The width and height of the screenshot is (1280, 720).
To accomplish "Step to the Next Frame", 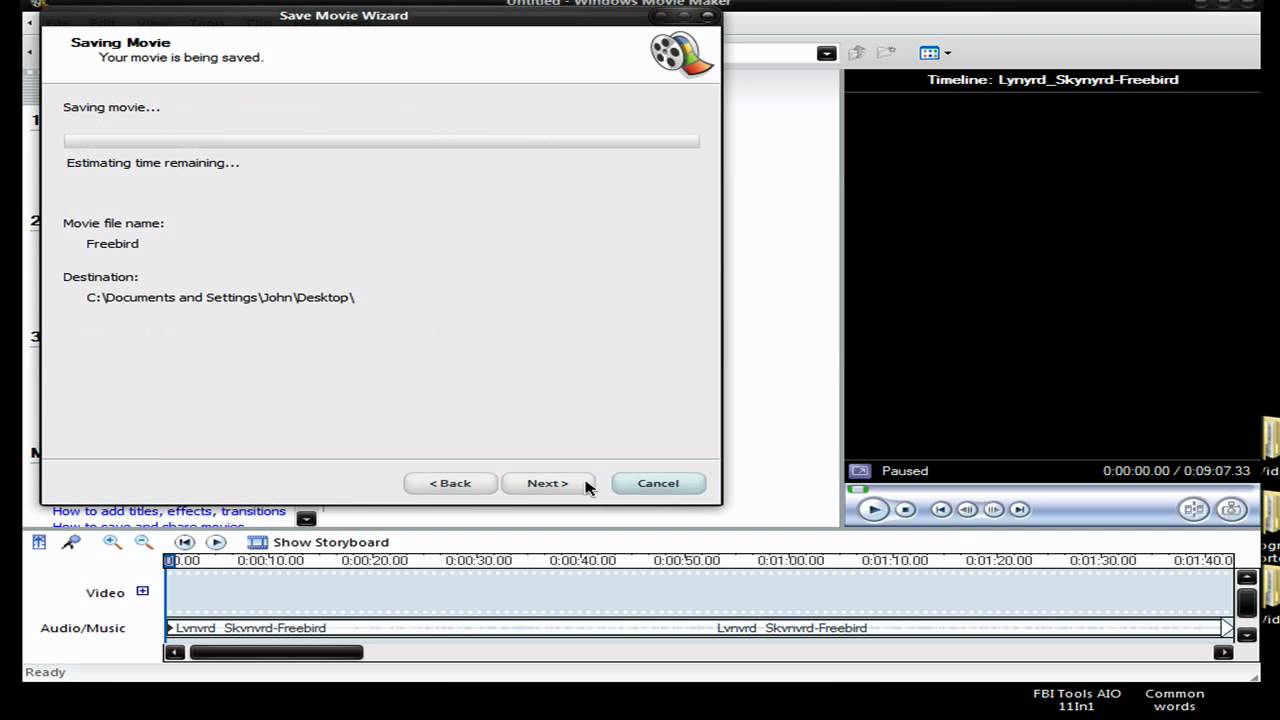I will (993, 509).
